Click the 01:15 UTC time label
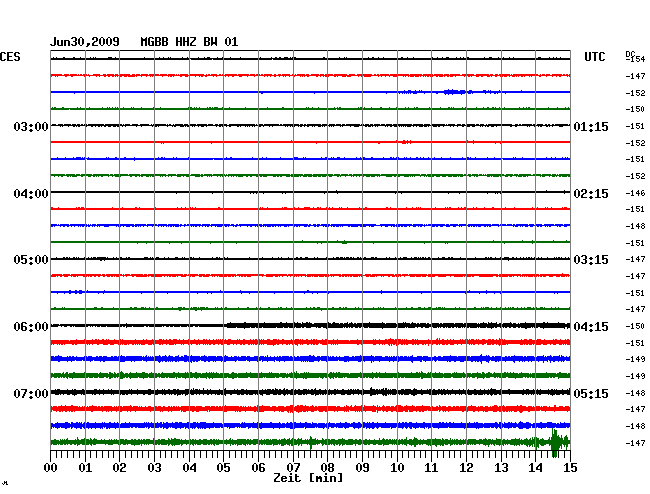The image size is (650, 494). pyautogui.click(x=591, y=126)
